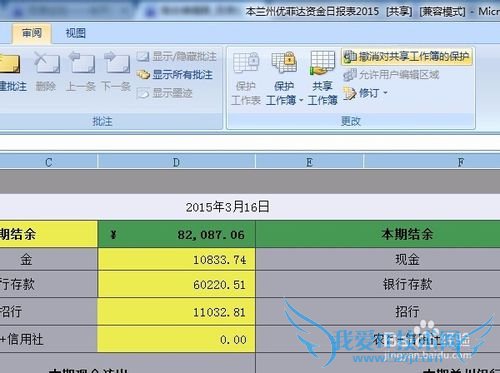500x373 pixels.
Task: Select the green 本期结余 header cell
Action: coord(378,234)
